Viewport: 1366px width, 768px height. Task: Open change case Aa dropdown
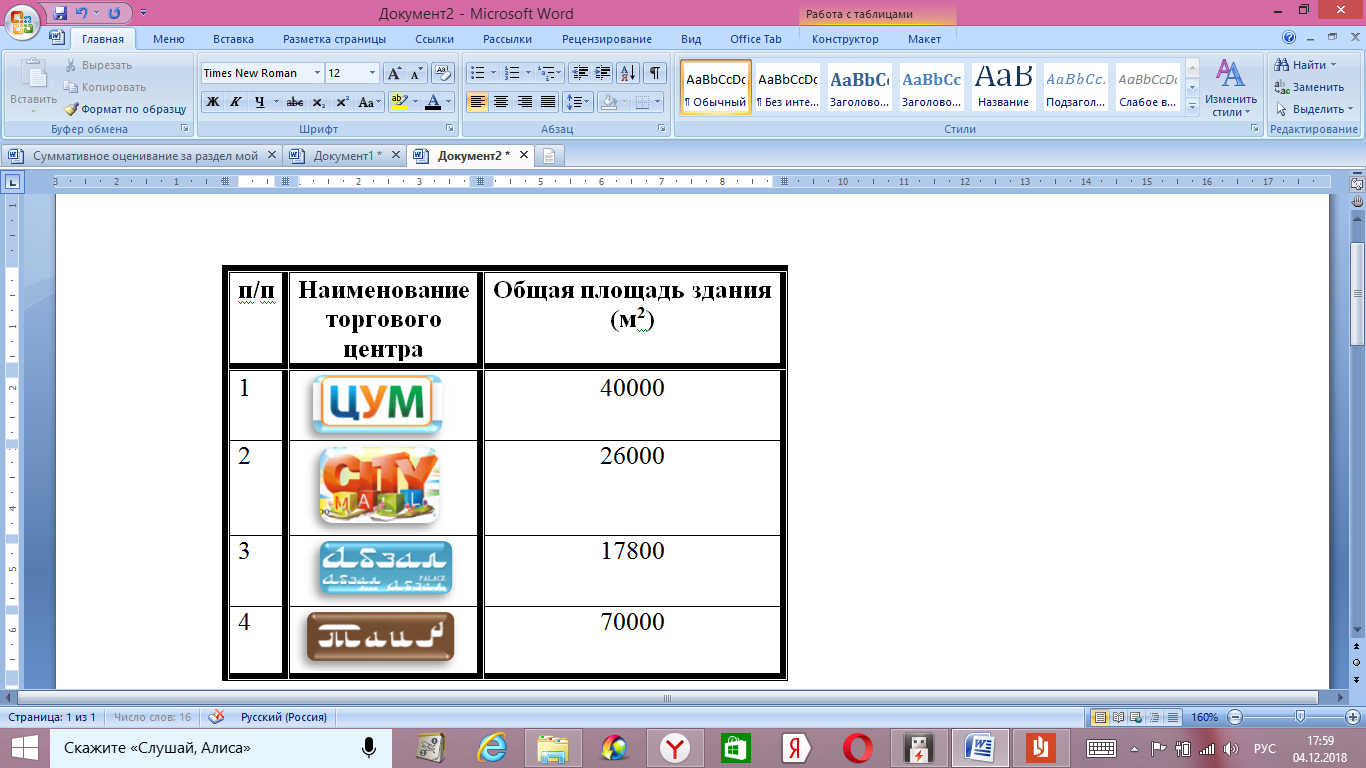(x=369, y=102)
